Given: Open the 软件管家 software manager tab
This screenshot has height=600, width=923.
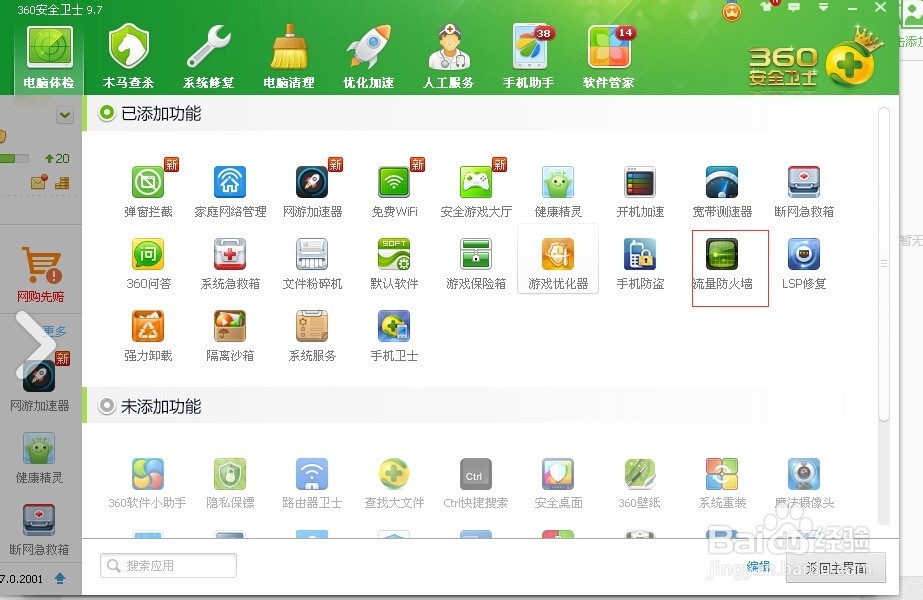Looking at the screenshot, I should click(609, 58).
